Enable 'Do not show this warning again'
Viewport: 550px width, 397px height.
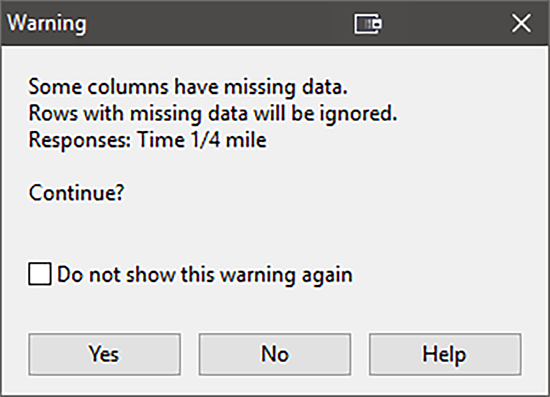tap(40, 274)
